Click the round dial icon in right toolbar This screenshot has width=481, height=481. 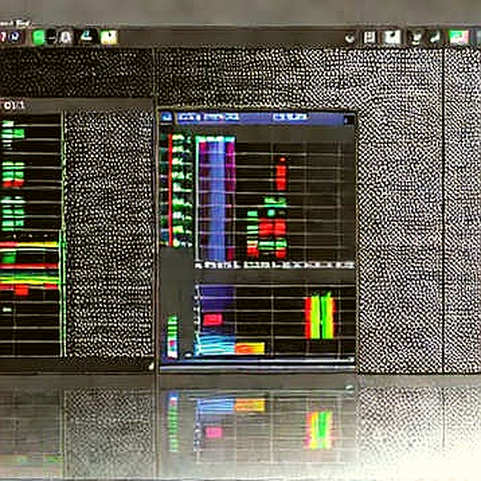(x=350, y=39)
